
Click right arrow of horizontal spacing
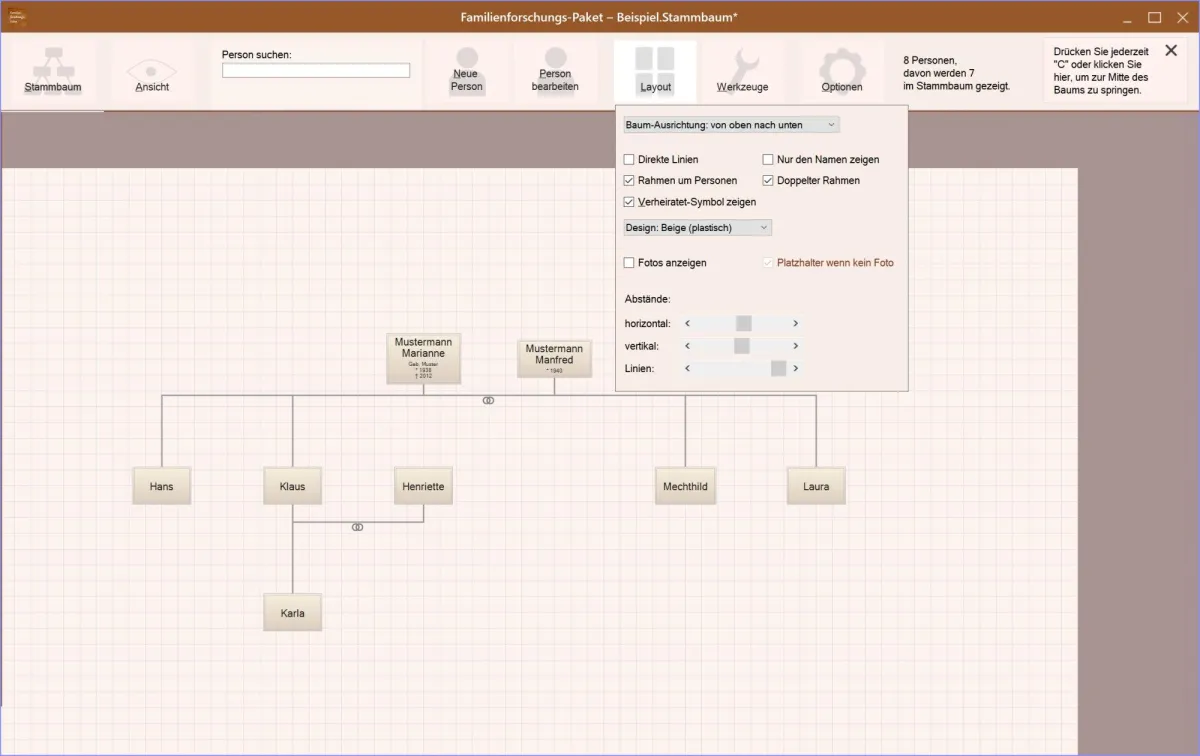pos(795,323)
